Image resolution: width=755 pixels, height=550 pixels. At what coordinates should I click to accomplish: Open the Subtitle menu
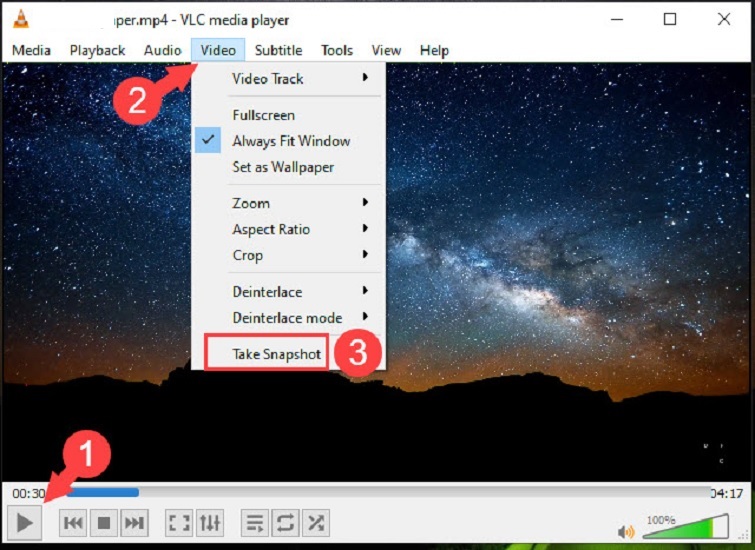(x=278, y=50)
